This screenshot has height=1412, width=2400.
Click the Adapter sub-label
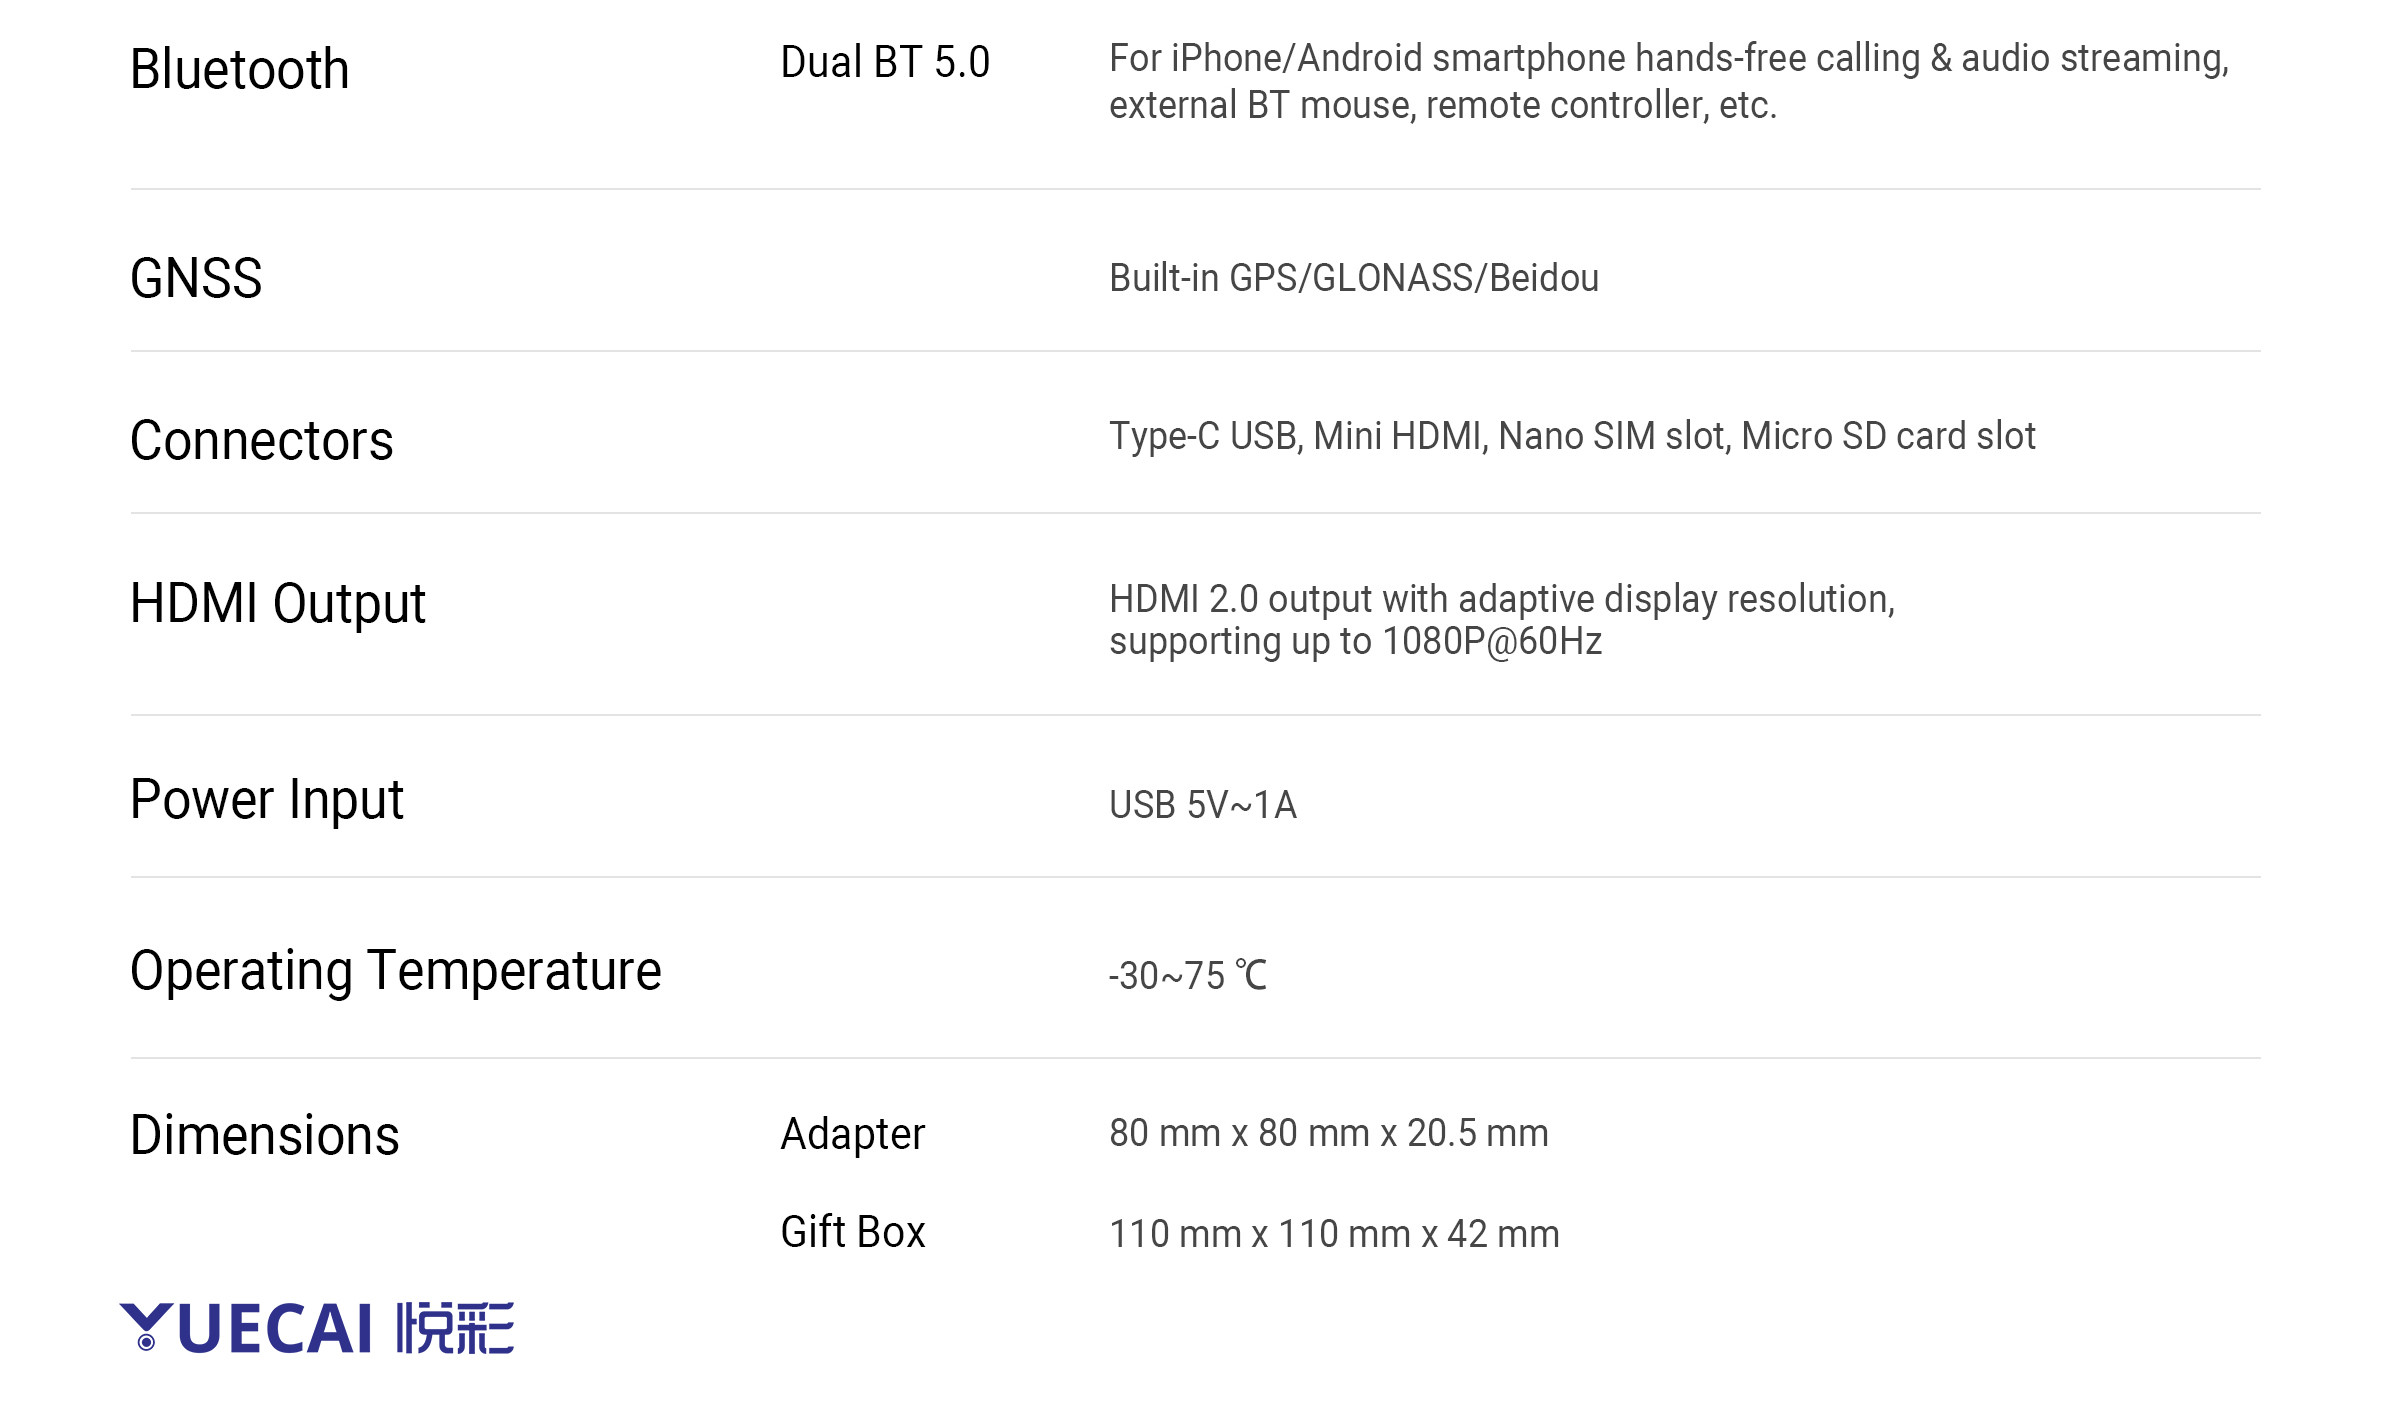tap(853, 1135)
